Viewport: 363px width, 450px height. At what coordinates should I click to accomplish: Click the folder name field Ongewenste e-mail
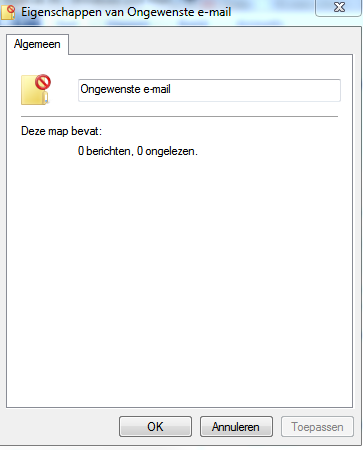coord(209,90)
